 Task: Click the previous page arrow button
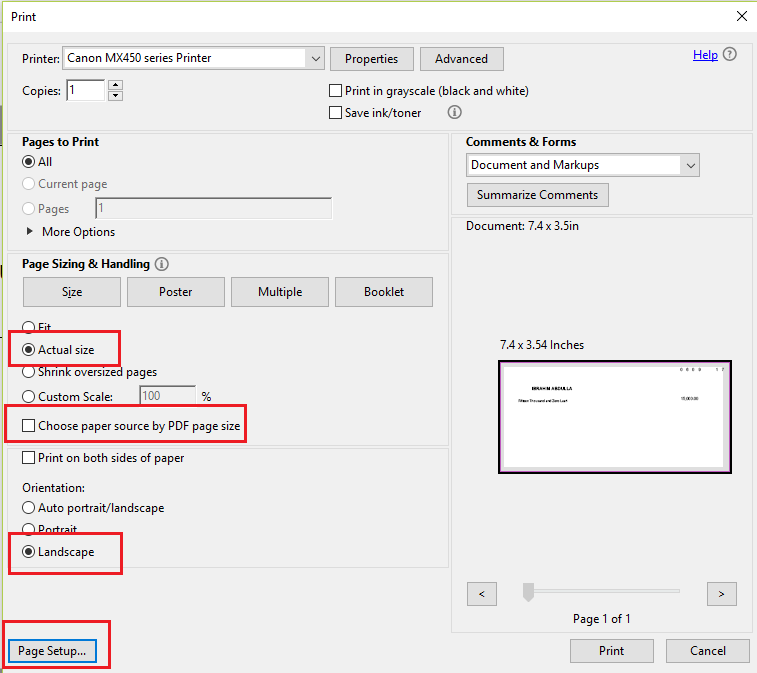click(482, 594)
